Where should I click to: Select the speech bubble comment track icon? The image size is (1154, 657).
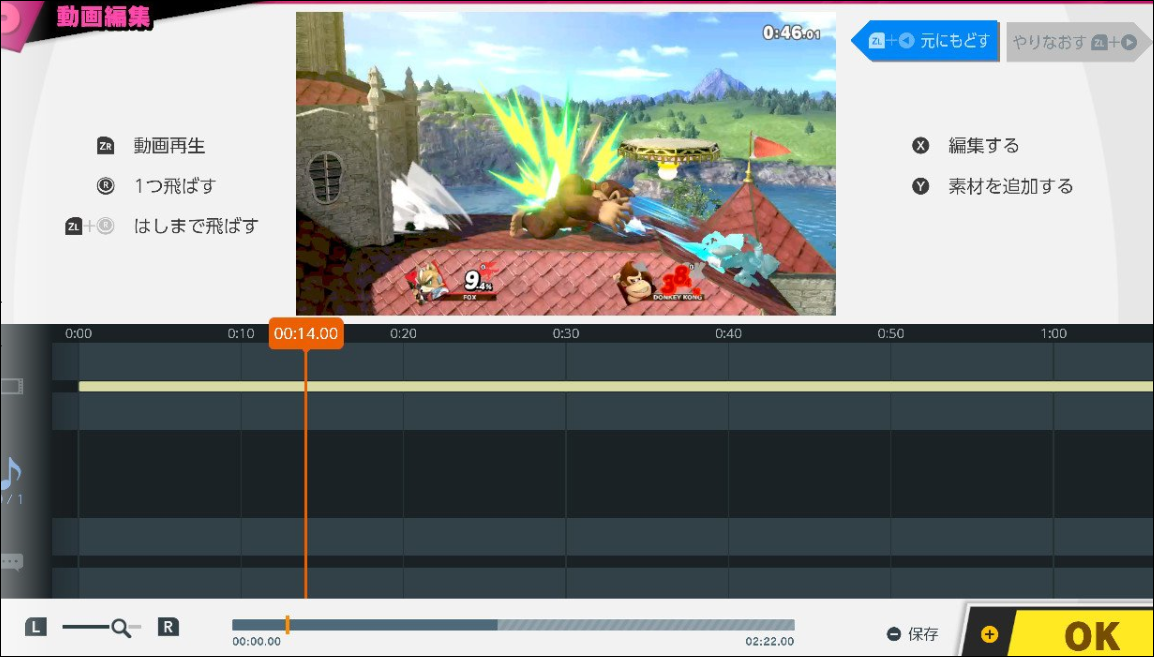point(11,563)
